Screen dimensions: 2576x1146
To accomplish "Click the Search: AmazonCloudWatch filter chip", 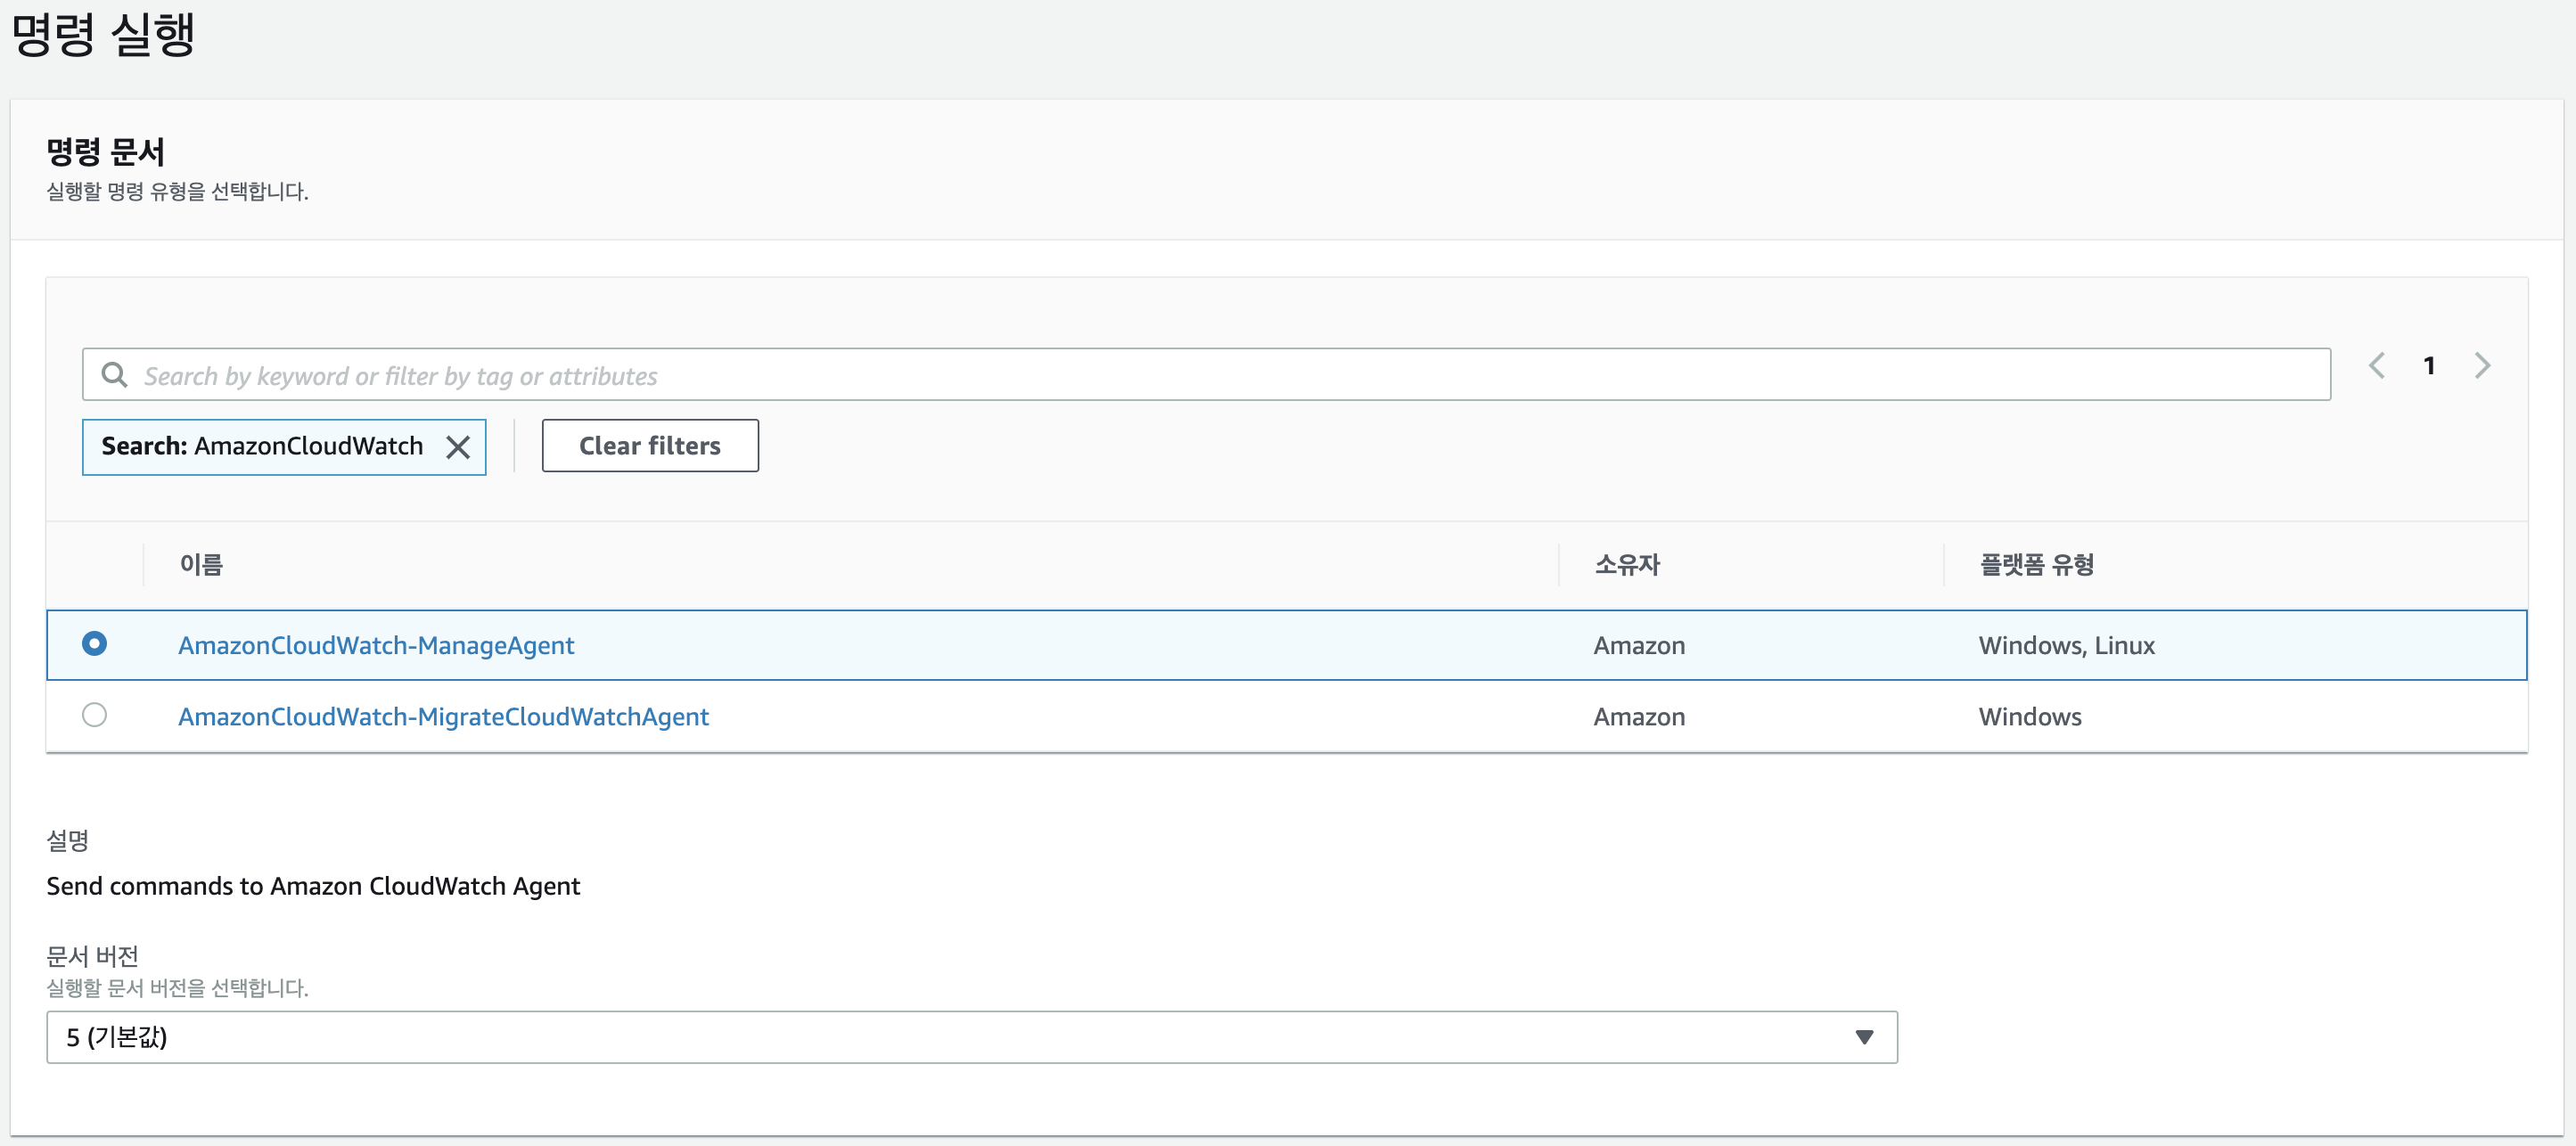I will coord(263,446).
